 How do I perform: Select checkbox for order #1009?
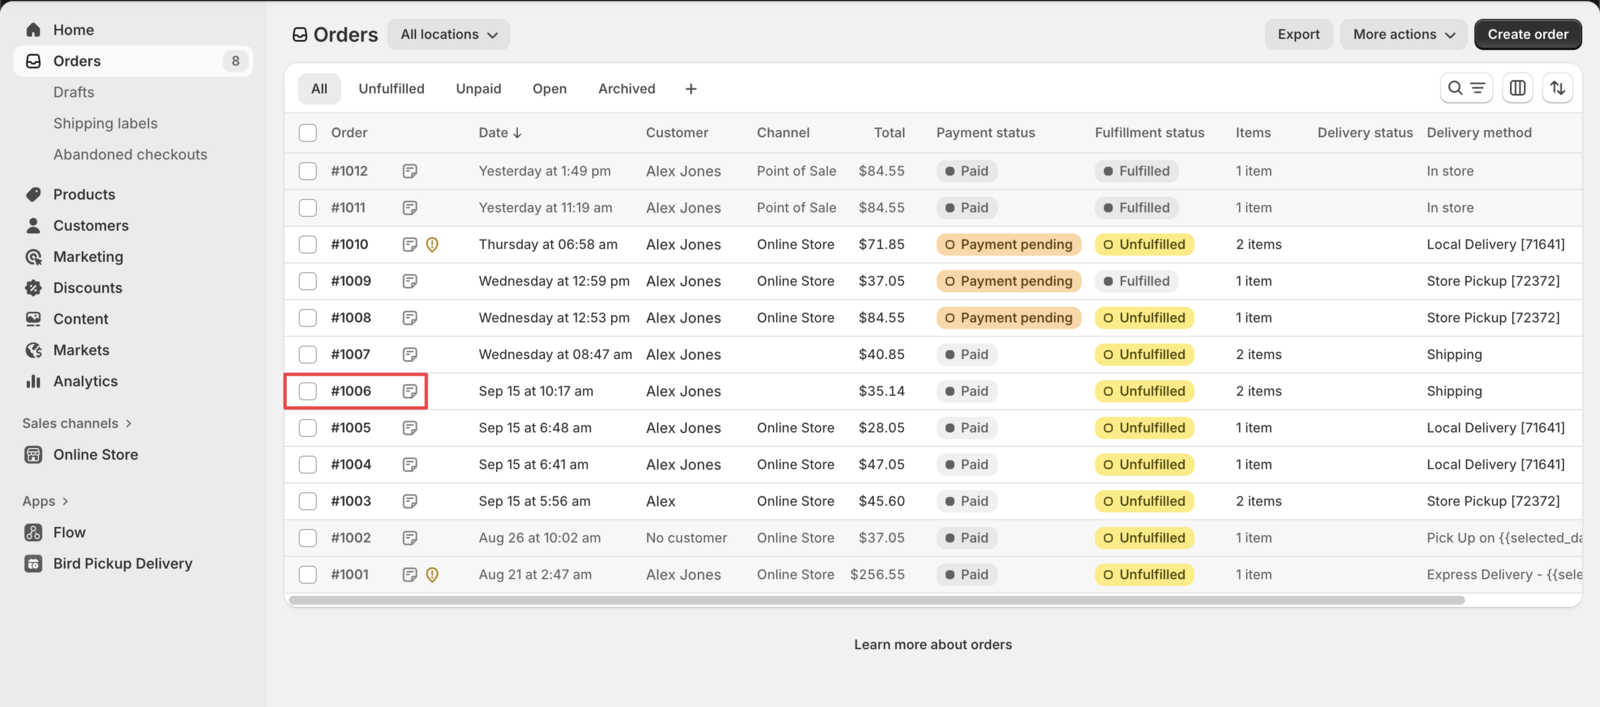pos(308,281)
